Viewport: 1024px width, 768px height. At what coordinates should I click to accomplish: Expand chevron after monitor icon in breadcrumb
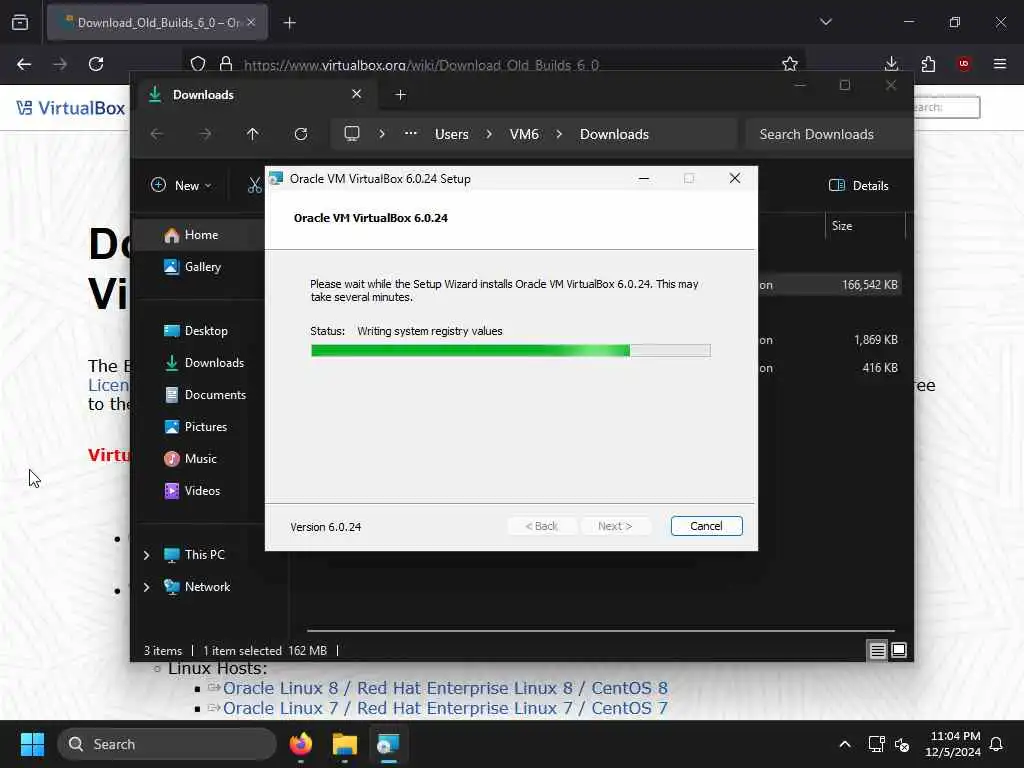coord(382,134)
